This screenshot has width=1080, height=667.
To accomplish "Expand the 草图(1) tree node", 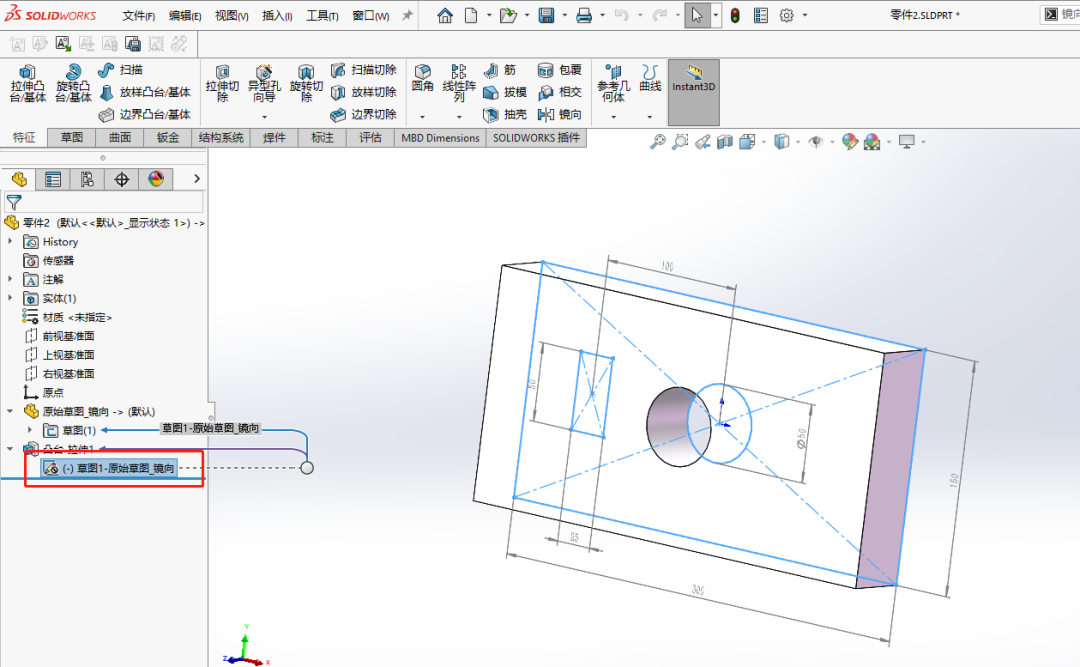I will coord(30,430).
